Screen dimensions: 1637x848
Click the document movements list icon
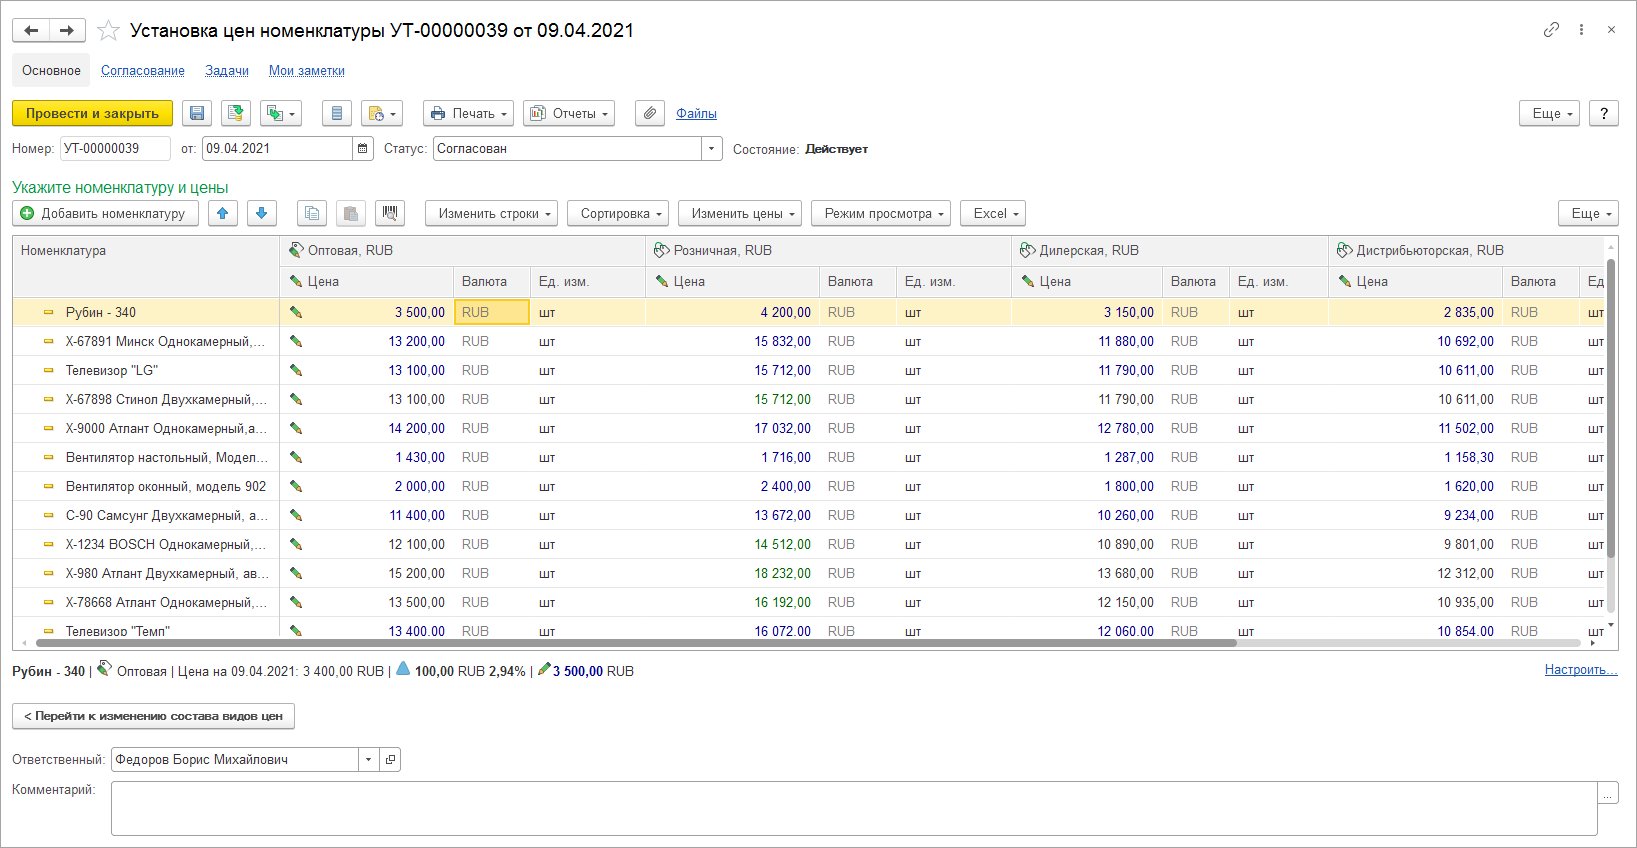tap(337, 114)
